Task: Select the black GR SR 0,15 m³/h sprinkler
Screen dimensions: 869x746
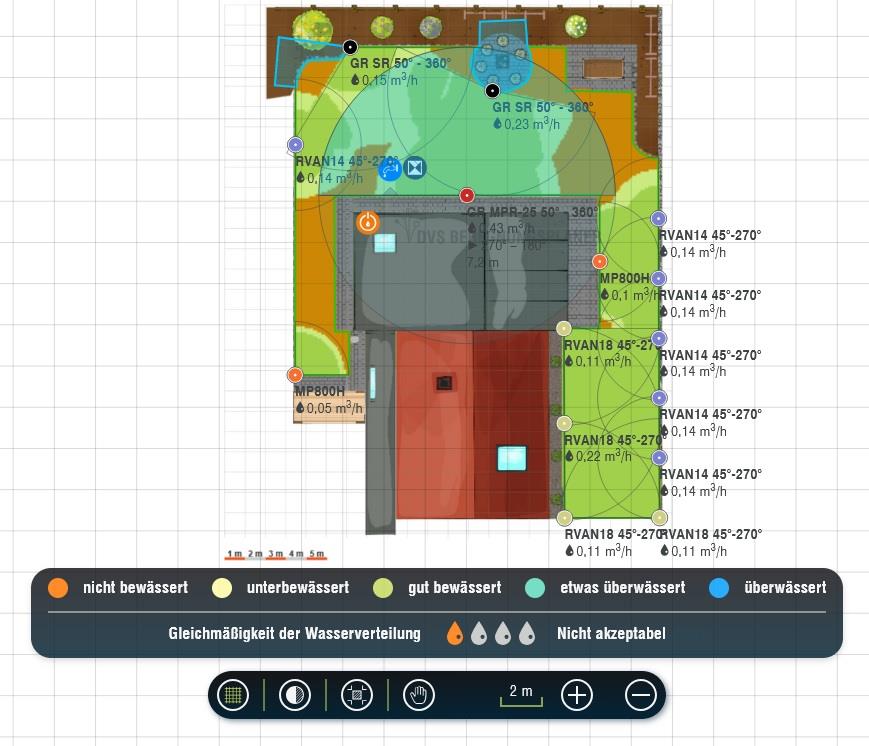Action: [x=350, y=47]
